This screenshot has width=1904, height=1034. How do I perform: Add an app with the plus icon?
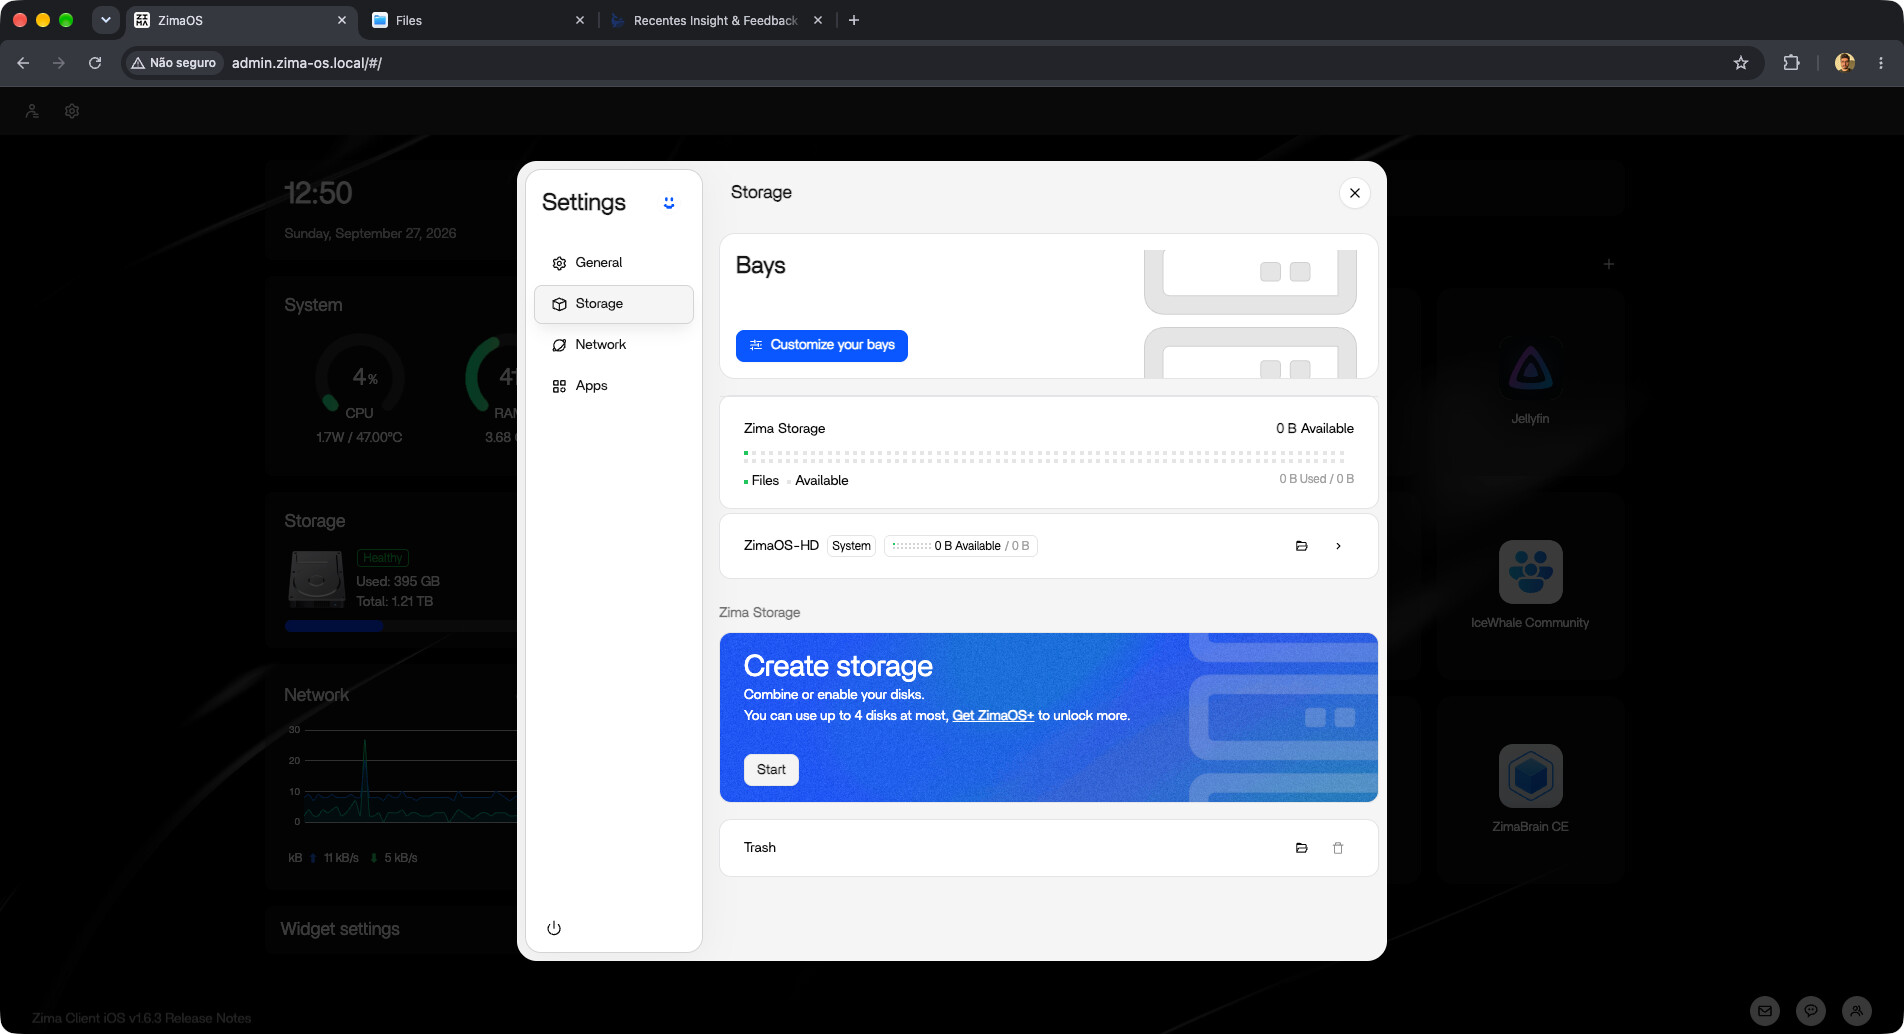(1609, 264)
